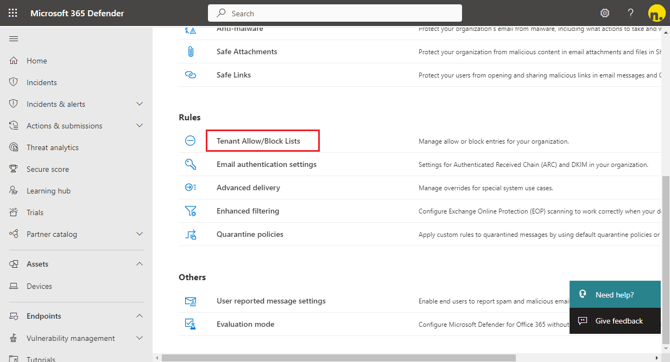Click the Partner catalog icon
This screenshot has height=362, width=670.
pos(14,234)
